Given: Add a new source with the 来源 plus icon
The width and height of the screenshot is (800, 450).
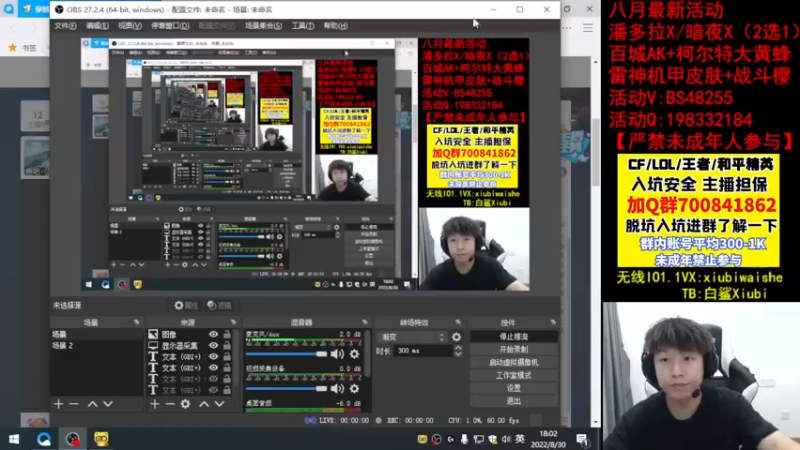Looking at the screenshot, I should tap(155, 404).
